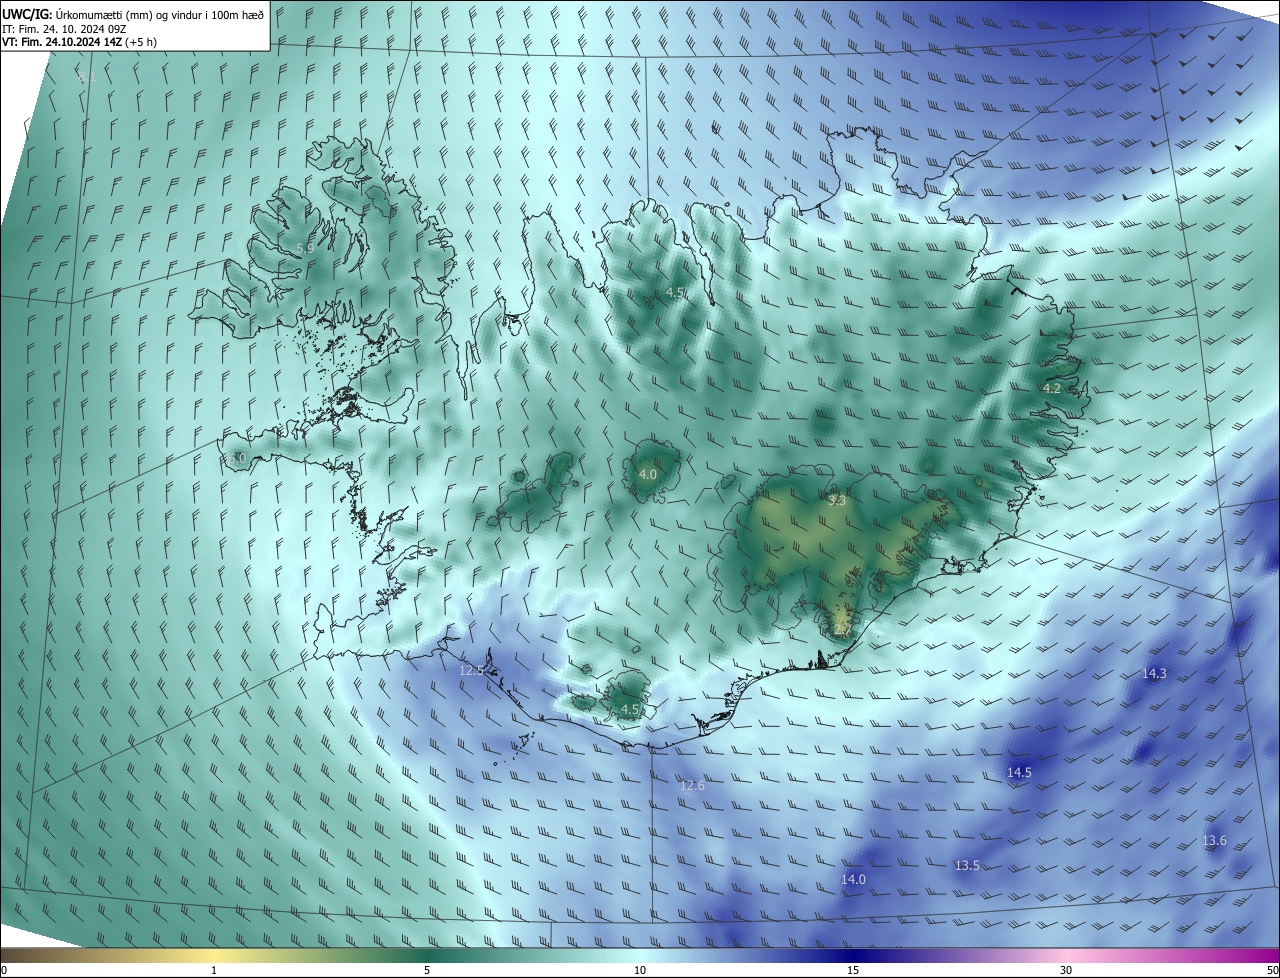This screenshot has height=978, width=1280.
Task: Click the 0 tick on the colour scale
Action: [x=4, y=970]
